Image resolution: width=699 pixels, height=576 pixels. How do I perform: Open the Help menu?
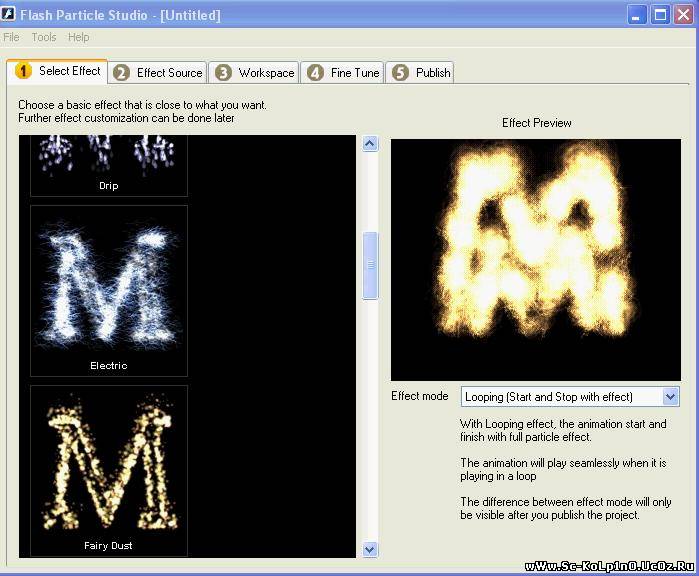tap(78, 37)
